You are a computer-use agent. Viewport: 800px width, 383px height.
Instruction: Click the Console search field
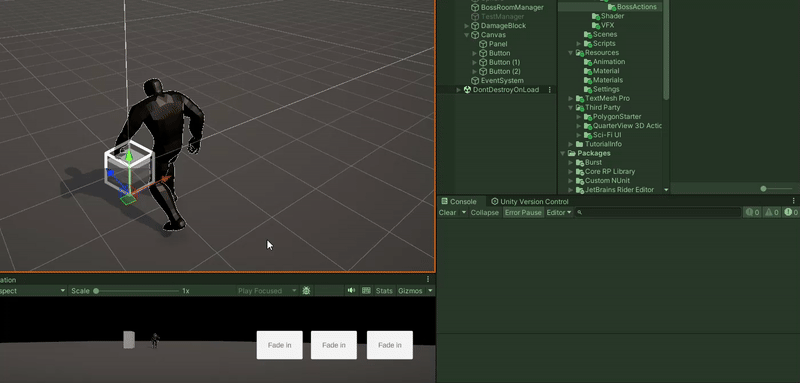pos(658,213)
